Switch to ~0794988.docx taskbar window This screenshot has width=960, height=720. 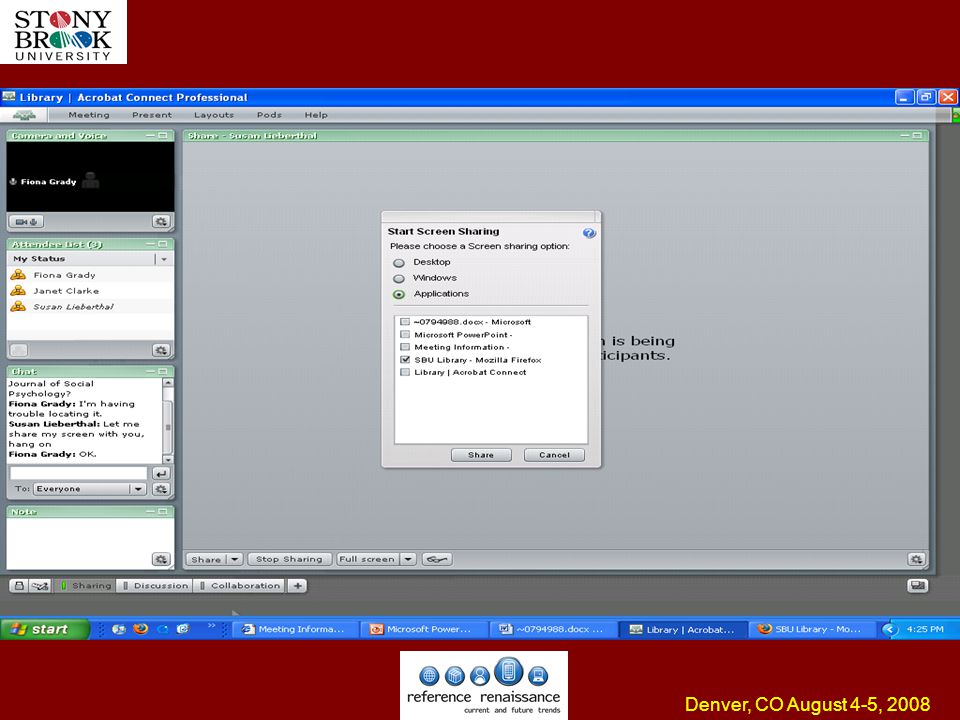coord(553,629)
